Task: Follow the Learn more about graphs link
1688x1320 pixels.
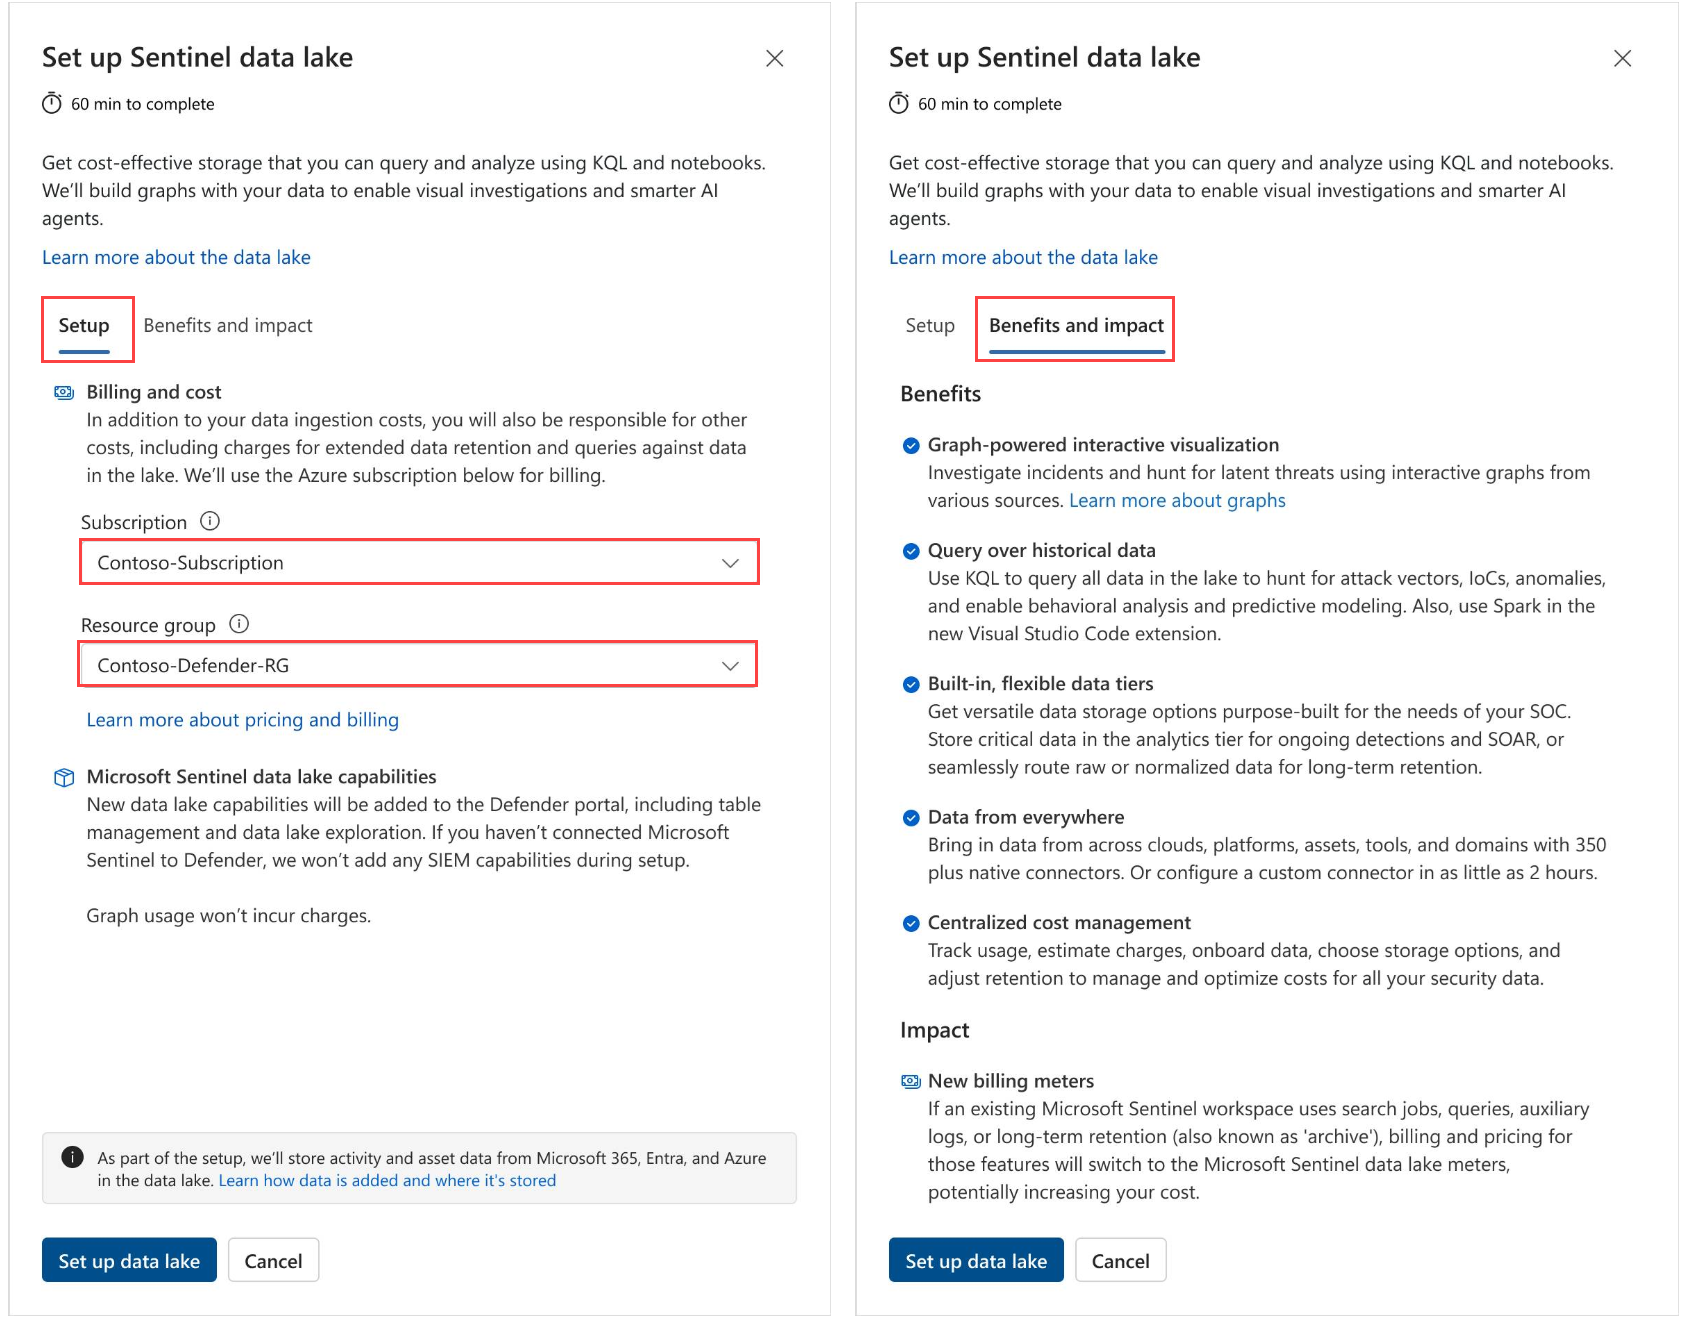Action: pyautogui.click(x=1177, y=501)
